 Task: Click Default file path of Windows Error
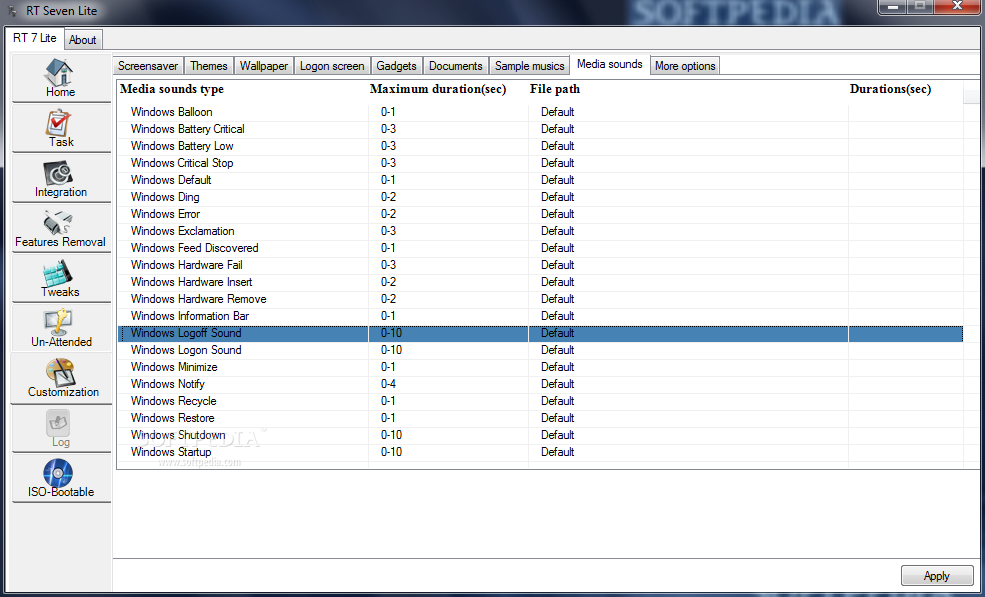pyautogui.click(x=557, y=214)
